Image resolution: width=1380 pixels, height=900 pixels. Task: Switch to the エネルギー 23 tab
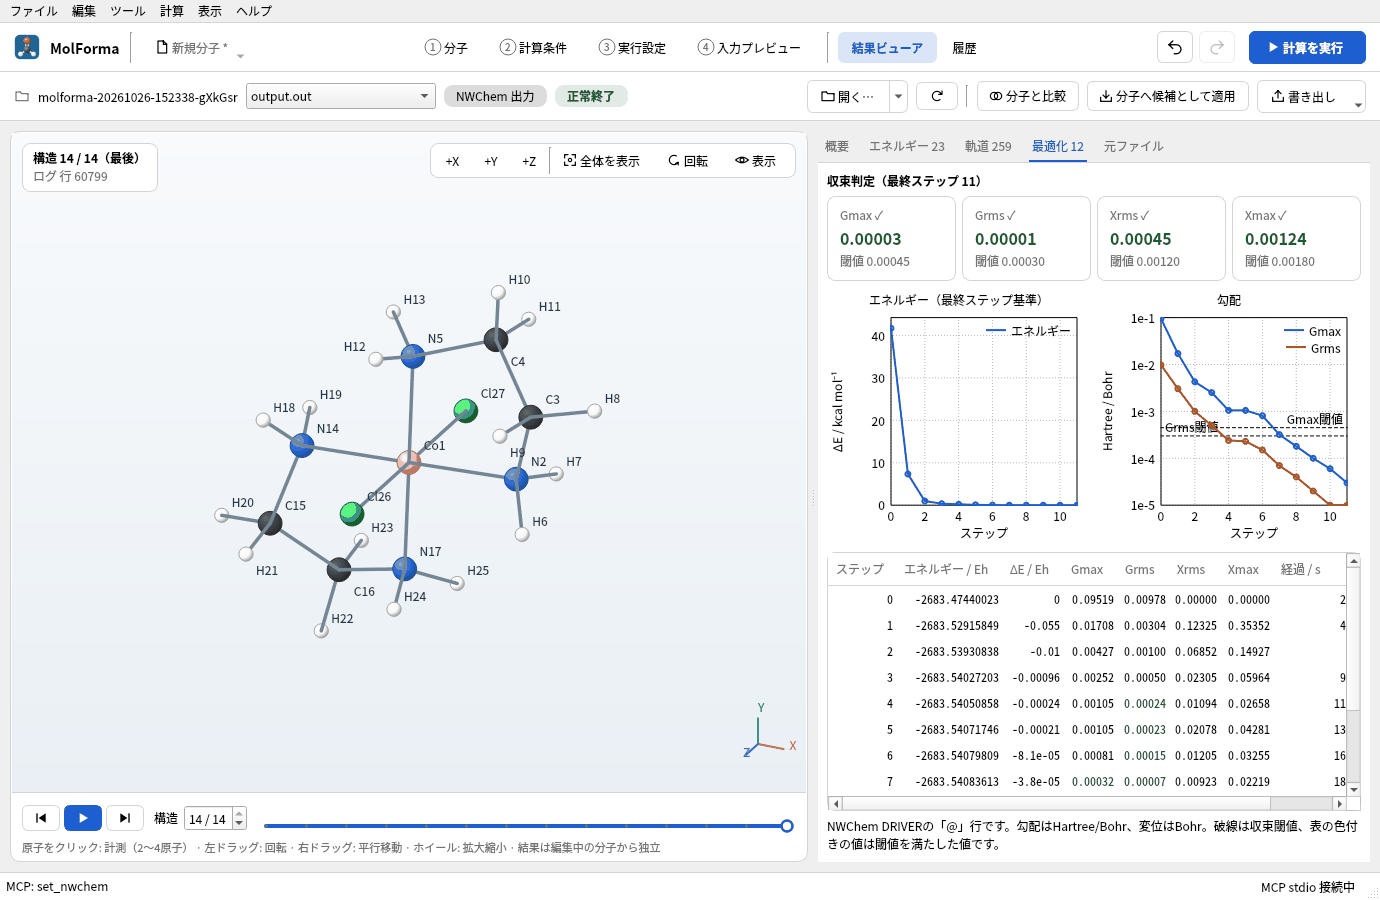(907, 146)
